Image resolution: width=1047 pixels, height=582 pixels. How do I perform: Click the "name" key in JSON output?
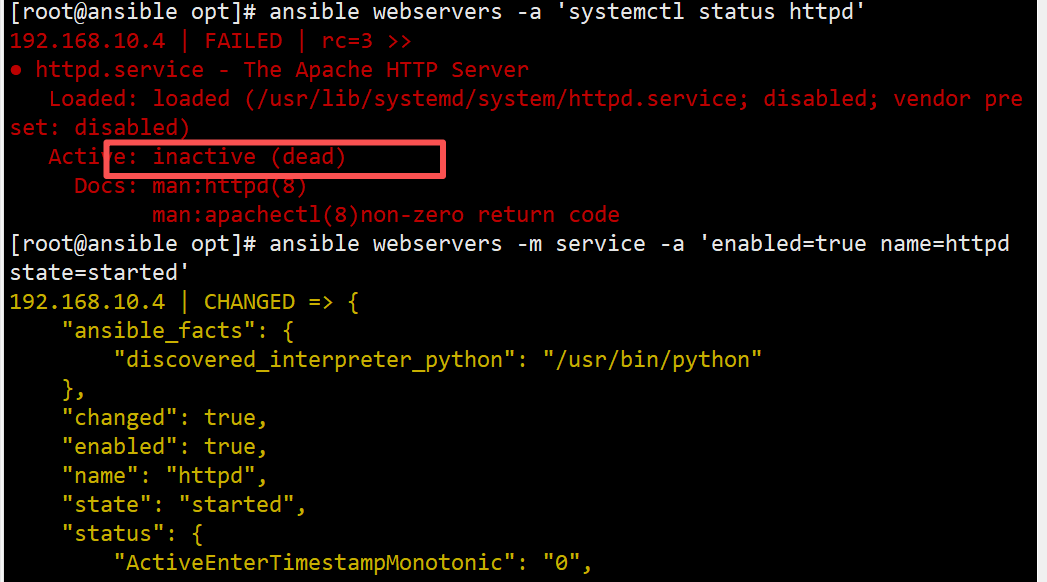99,476
